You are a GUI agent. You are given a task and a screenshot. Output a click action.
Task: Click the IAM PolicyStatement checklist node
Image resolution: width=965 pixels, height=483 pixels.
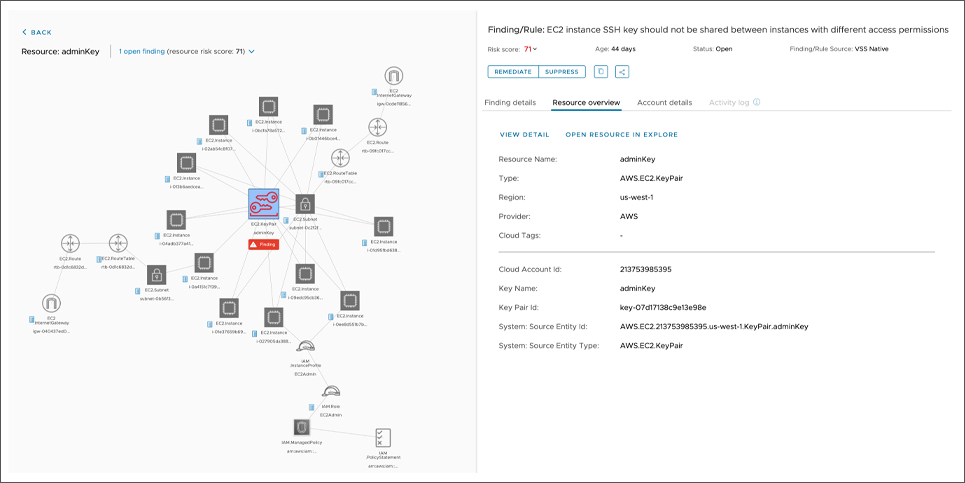coord(382,437)
